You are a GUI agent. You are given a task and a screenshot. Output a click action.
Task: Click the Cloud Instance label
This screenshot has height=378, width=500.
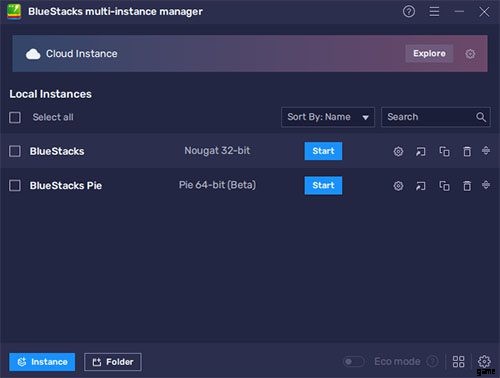(82, 54)
